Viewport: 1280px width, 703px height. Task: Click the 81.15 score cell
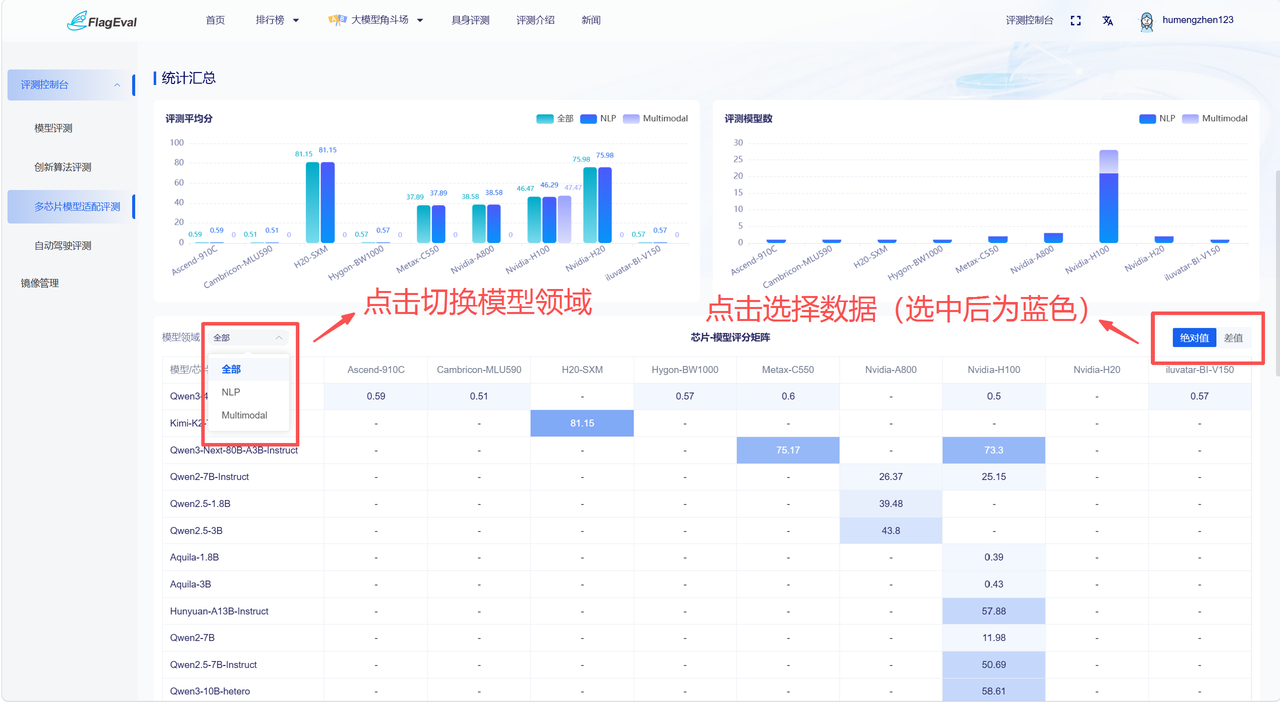tap(582, 423)
